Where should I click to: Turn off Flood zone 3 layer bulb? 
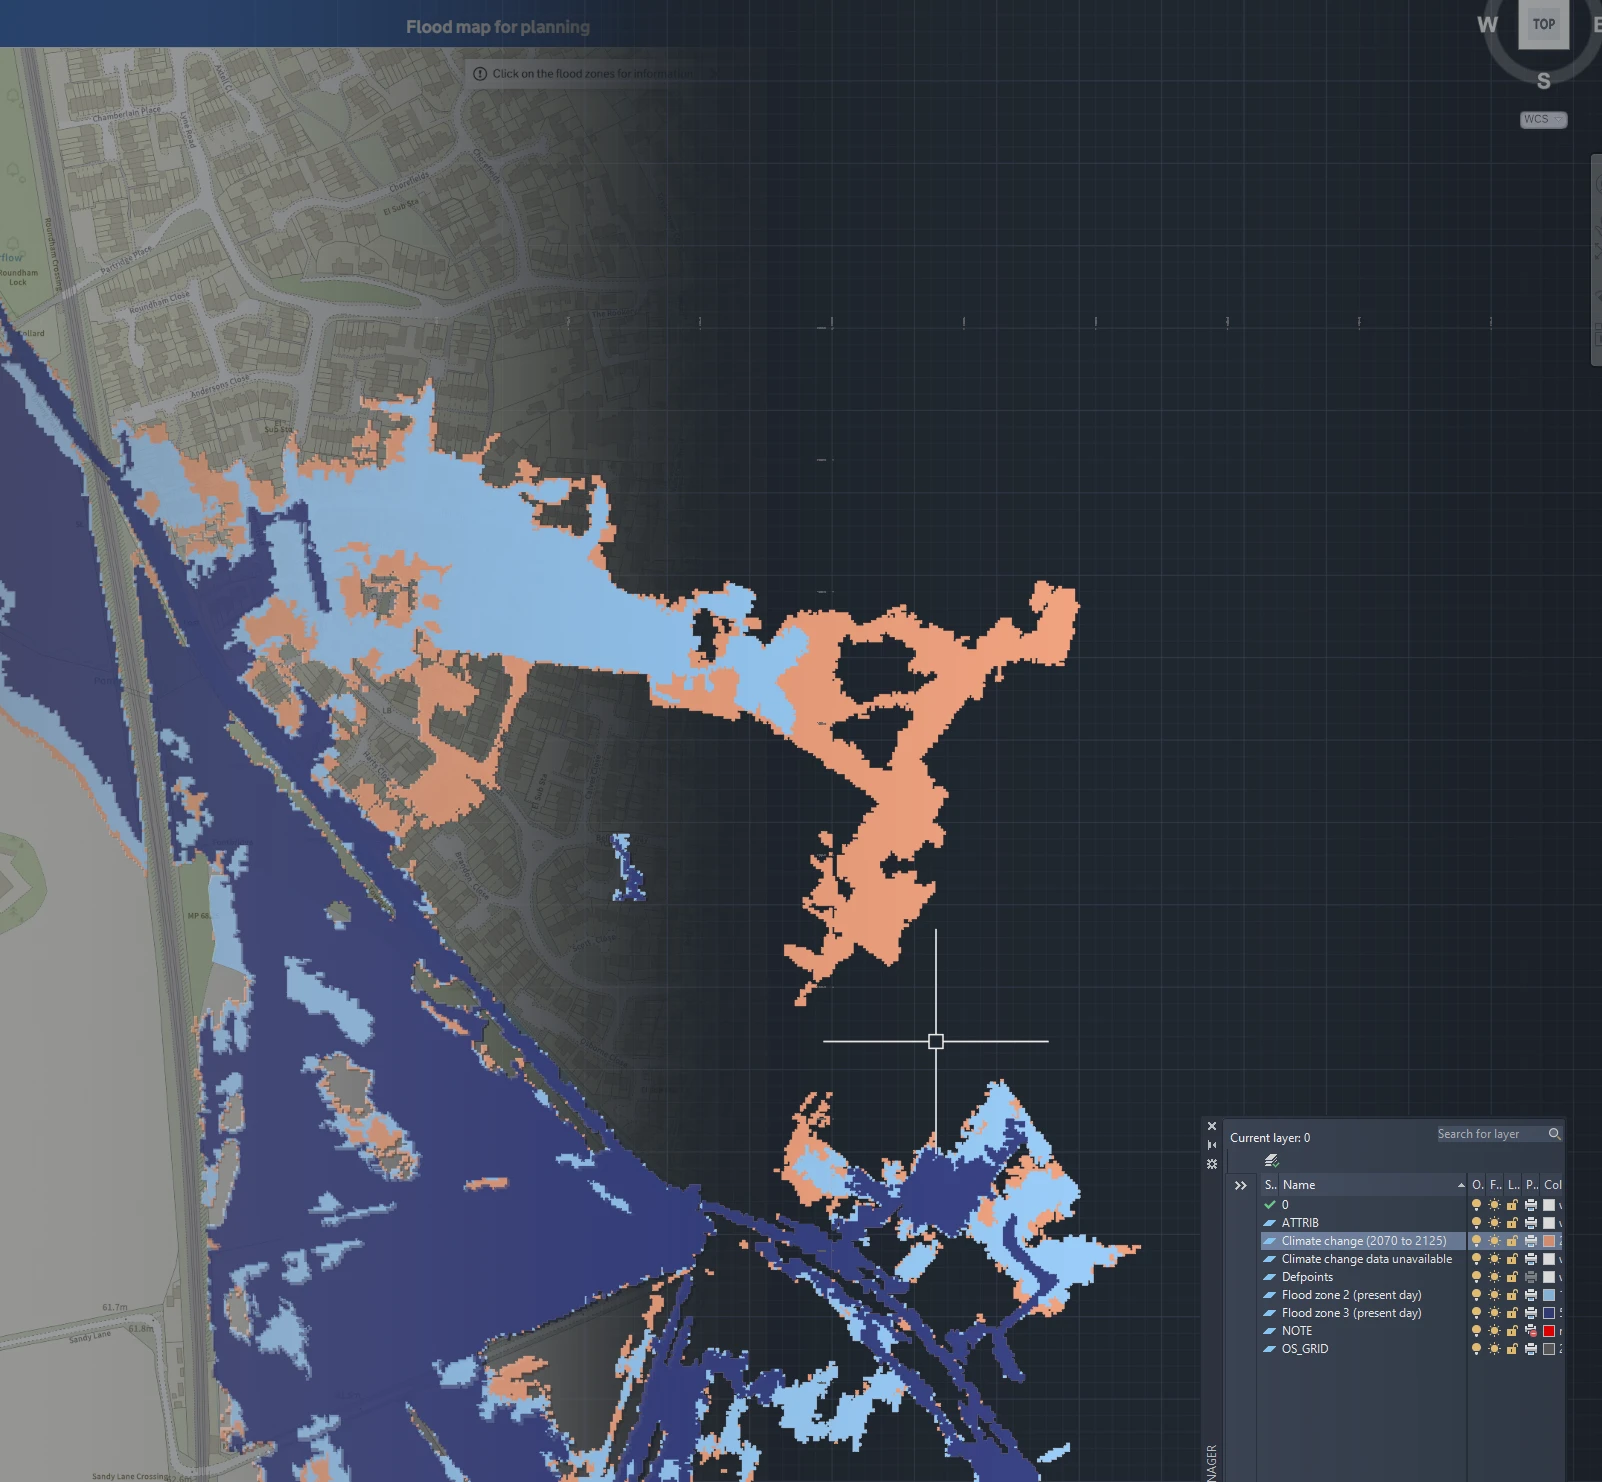[x=1476, y=1313]
